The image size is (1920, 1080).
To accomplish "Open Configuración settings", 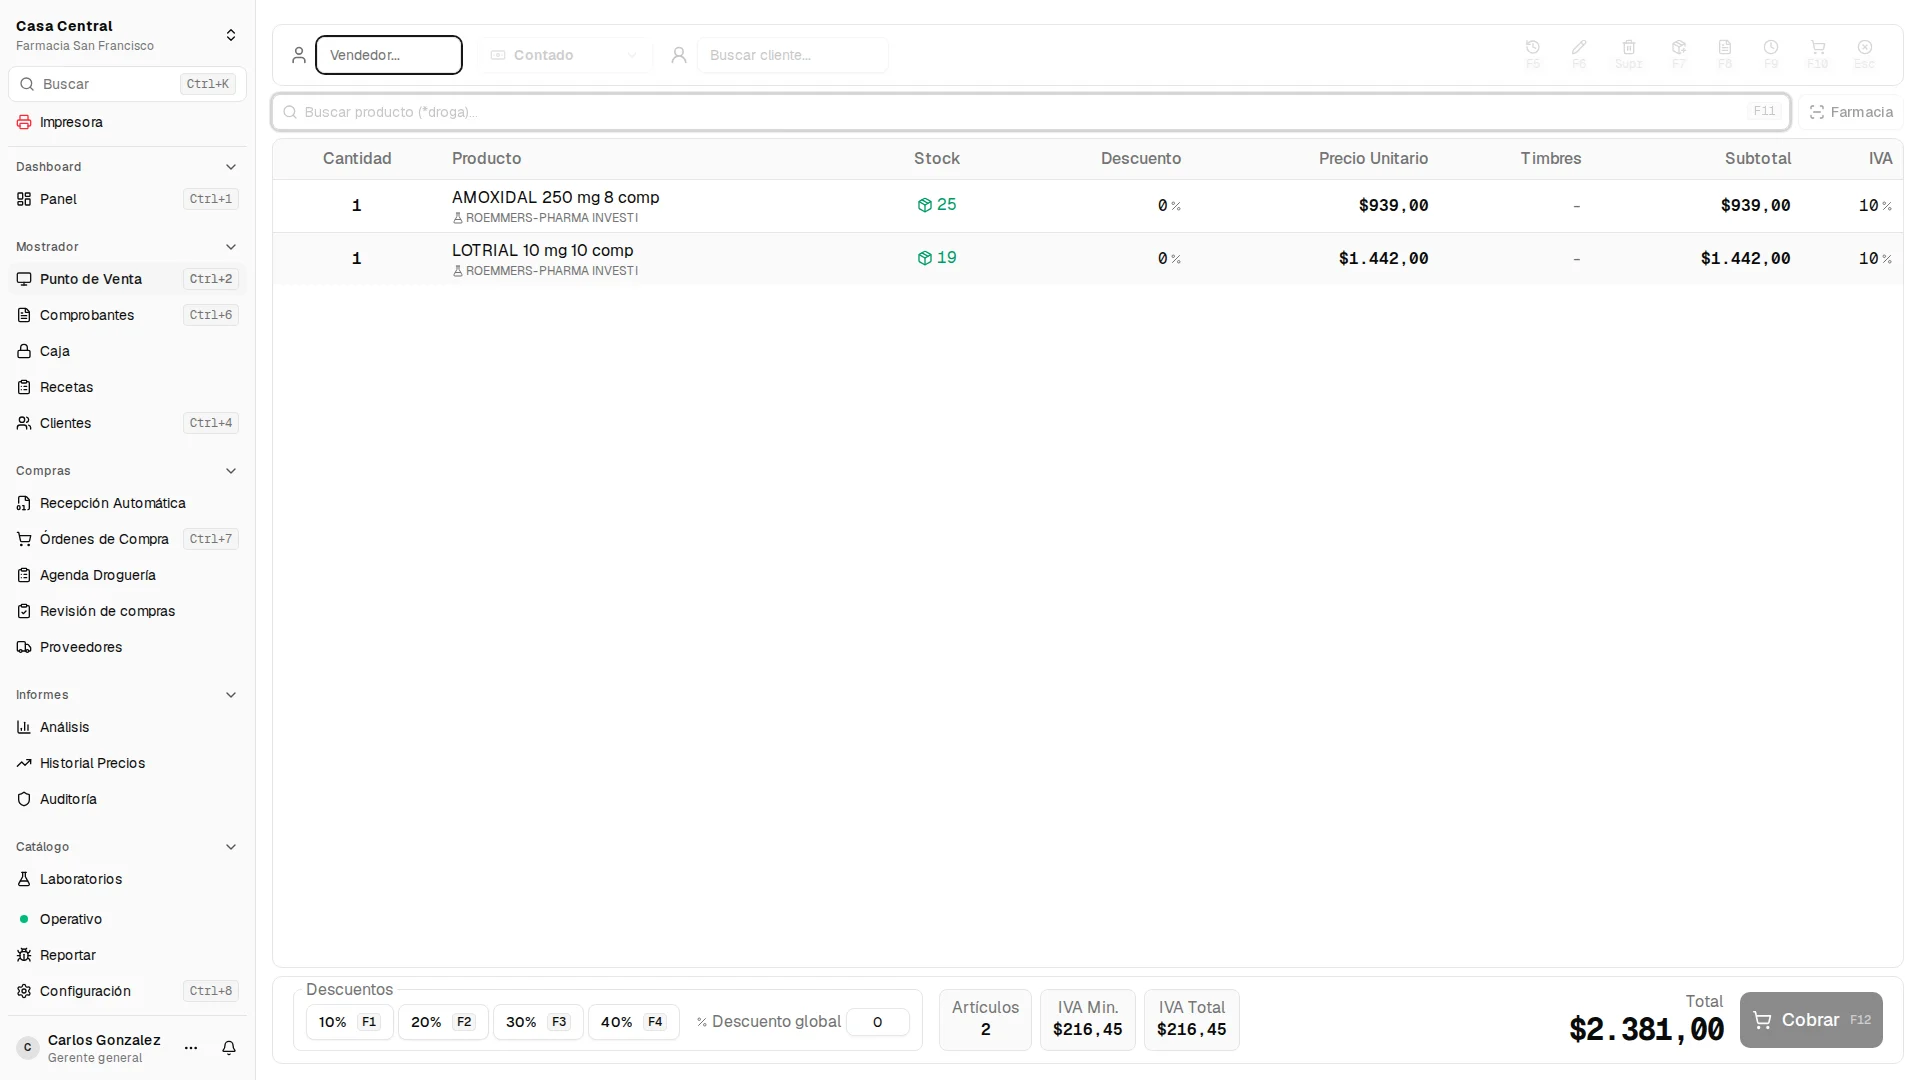I will click(x=127, y=991).
